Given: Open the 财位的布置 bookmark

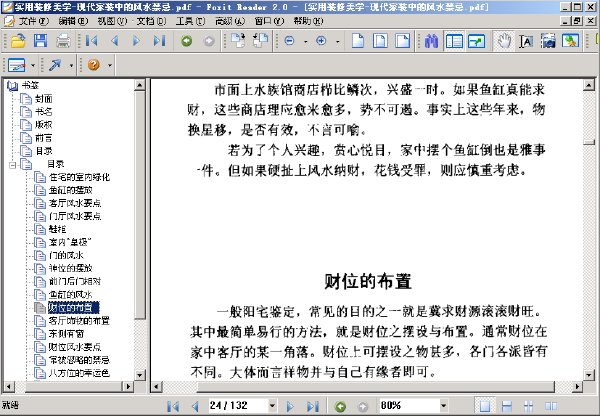Looking at the screenshot, I should pyautogui.click(x=73, y=307).
